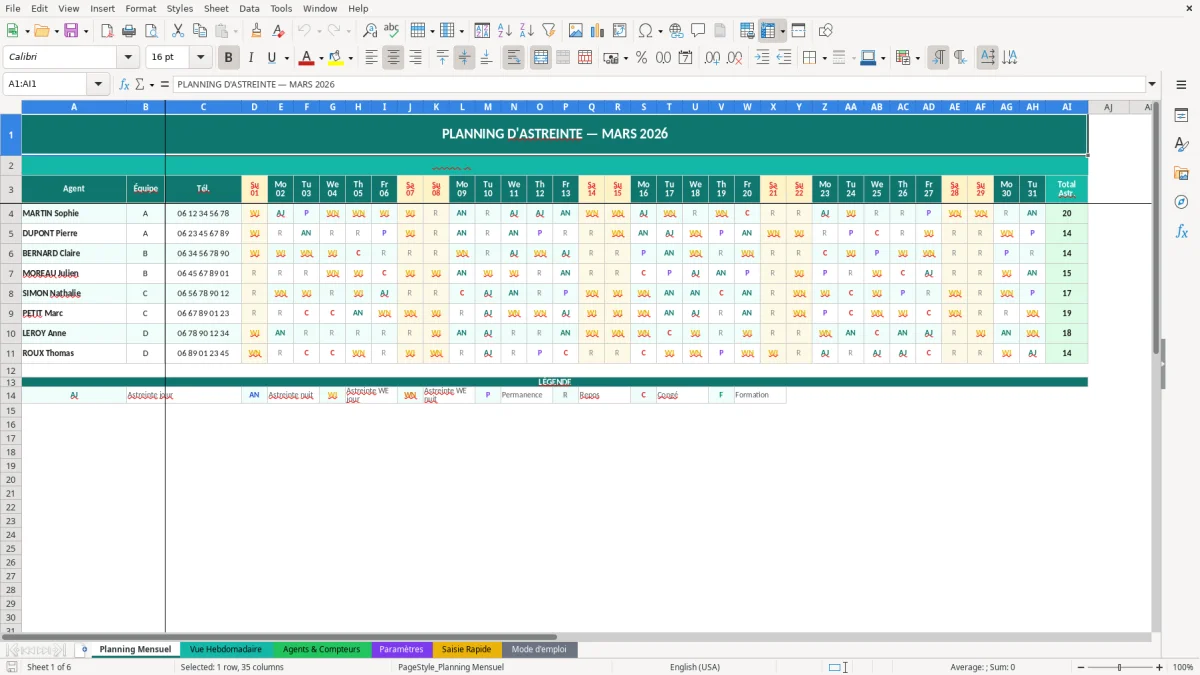
Task: Click the Print icon
Action: [x=129, y=31]
